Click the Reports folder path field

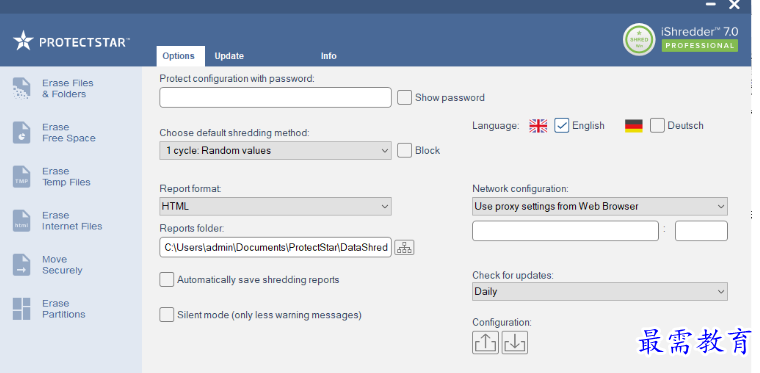(x=275, y=248)
